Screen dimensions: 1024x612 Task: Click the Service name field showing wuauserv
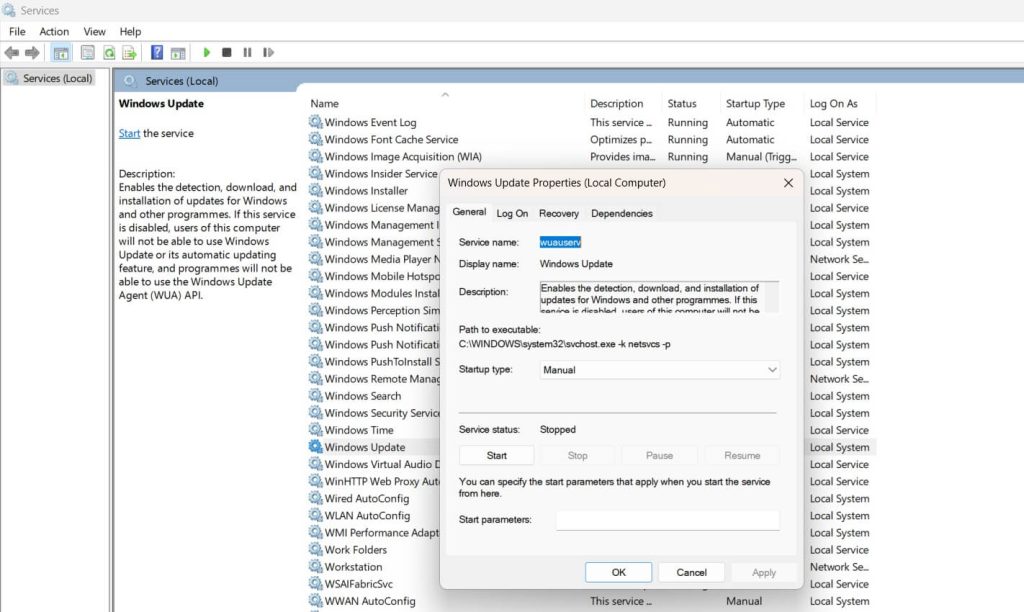[560, 242]
